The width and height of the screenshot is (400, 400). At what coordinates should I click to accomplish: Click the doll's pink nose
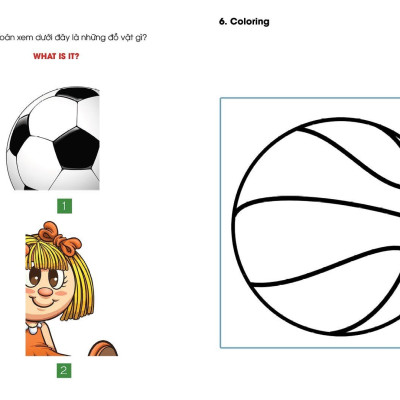45,292
